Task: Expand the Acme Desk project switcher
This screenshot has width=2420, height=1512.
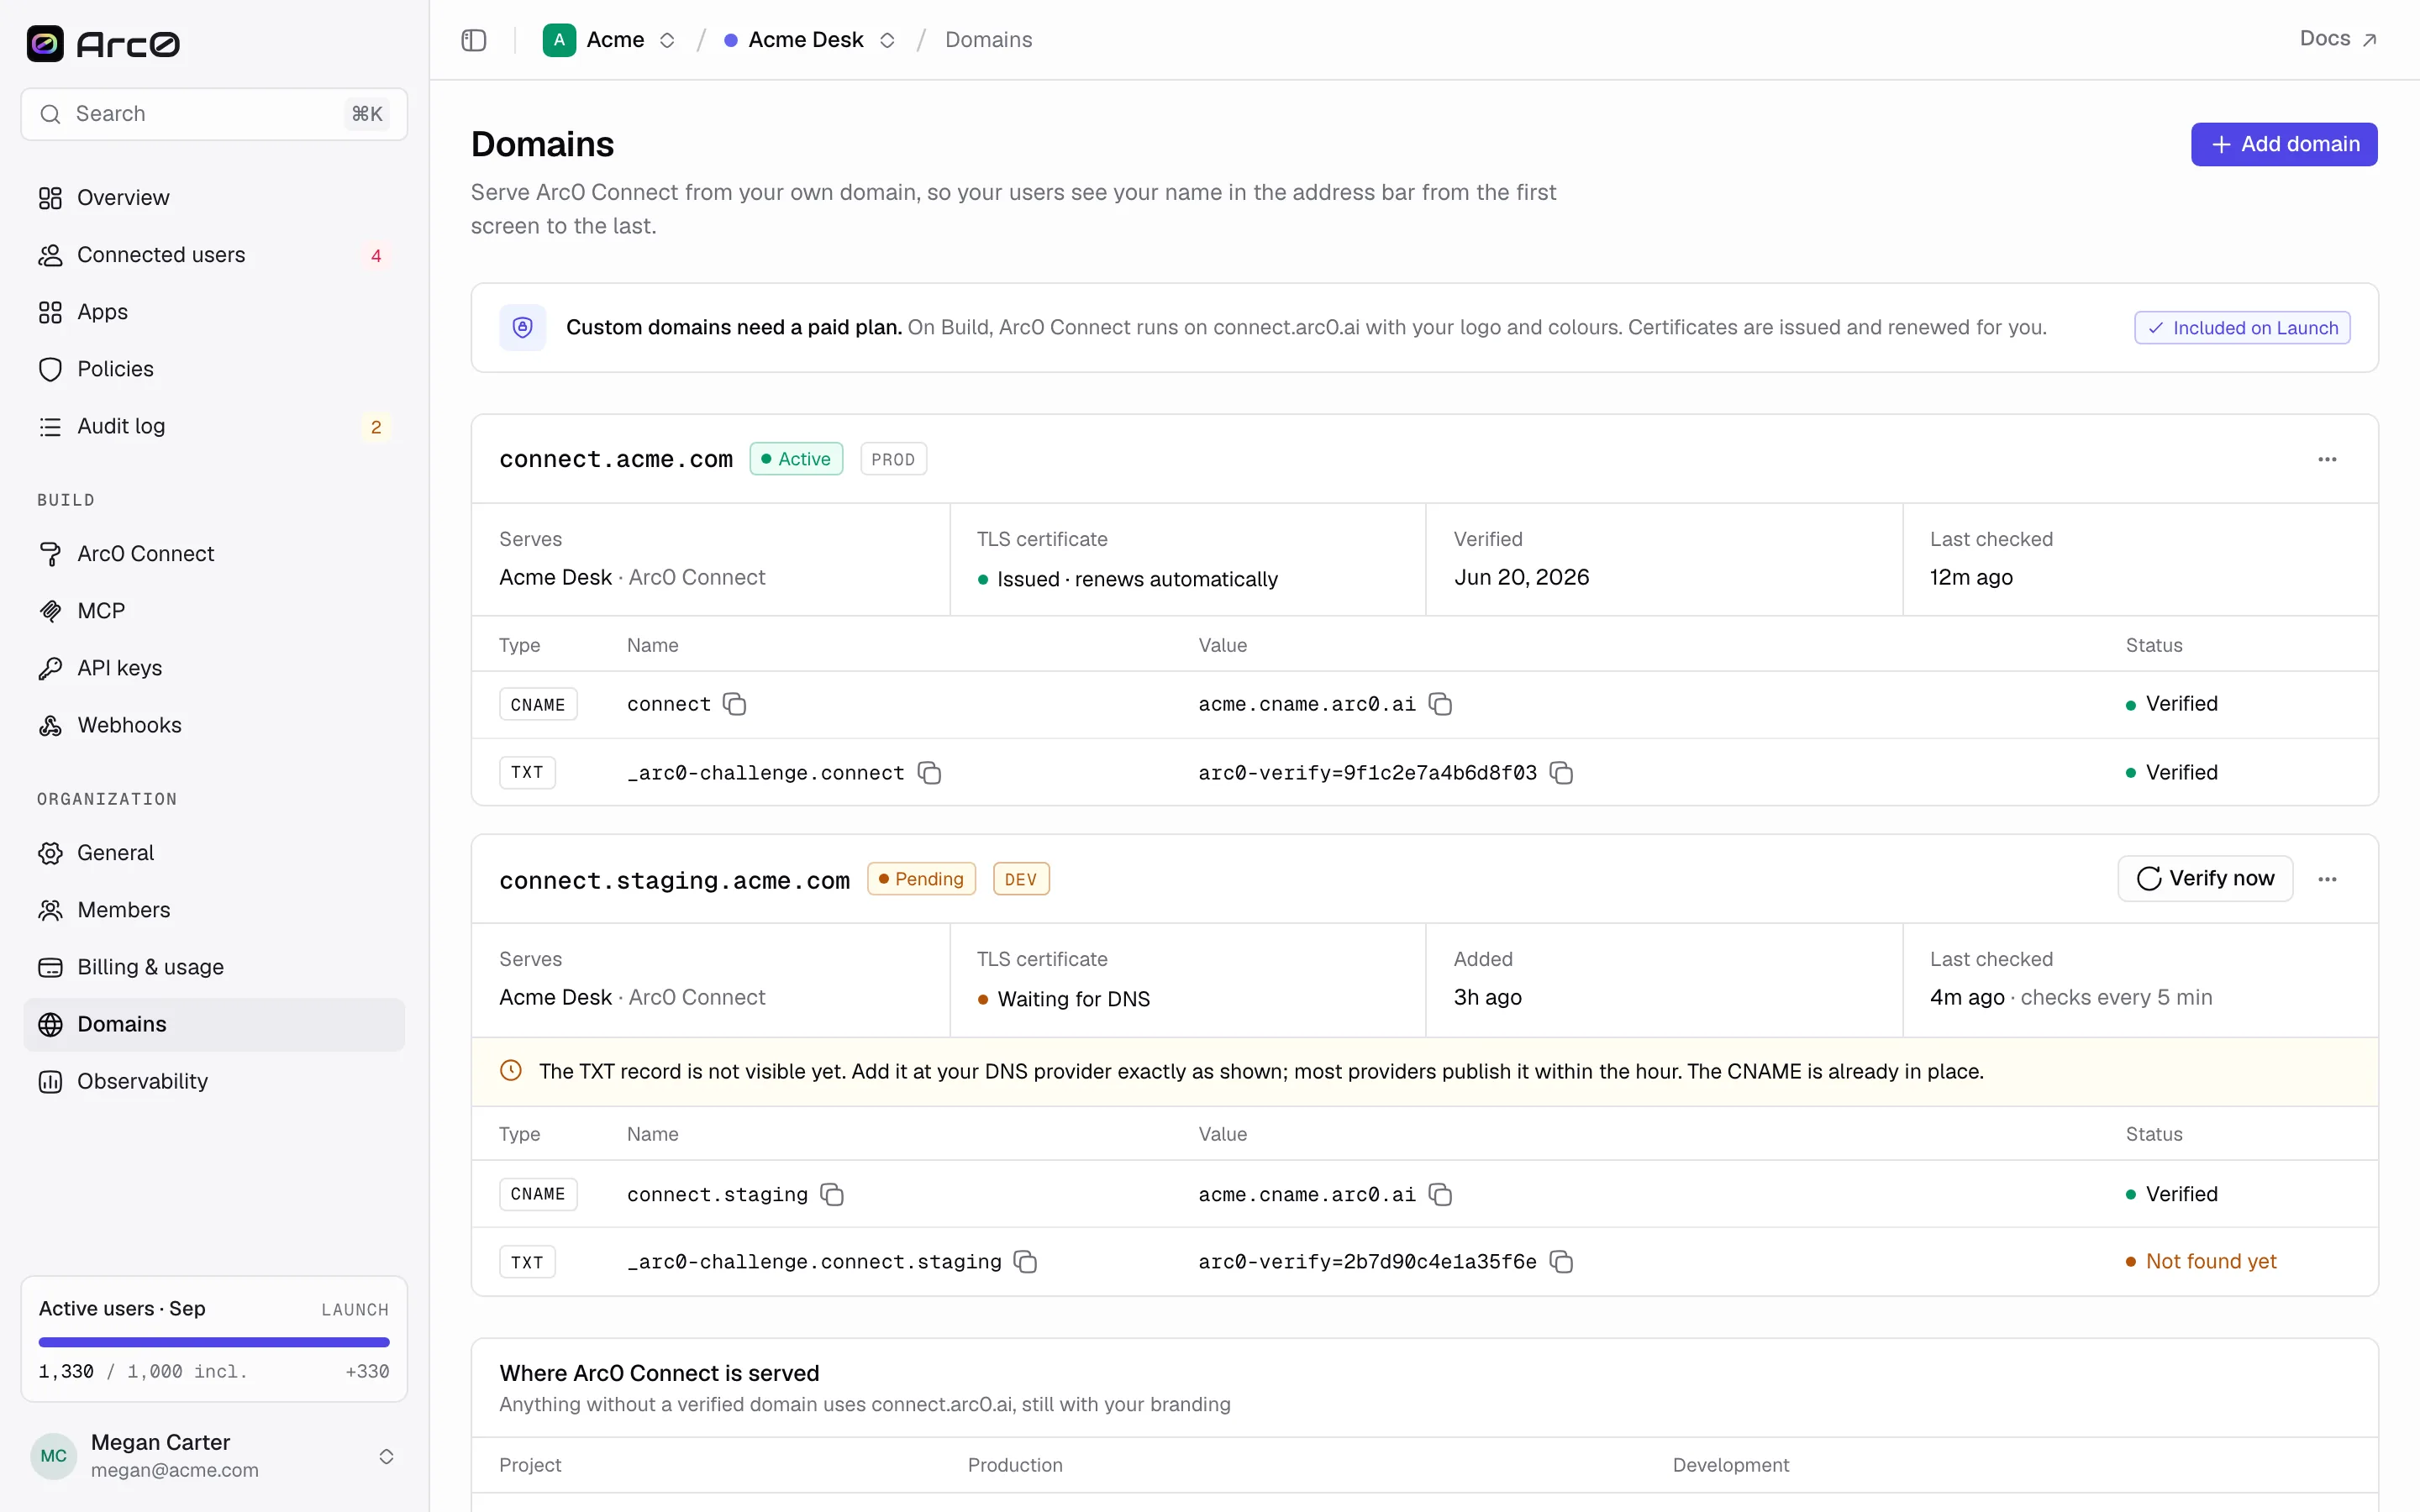Action: pyautogui.click(x=887, y=40)
